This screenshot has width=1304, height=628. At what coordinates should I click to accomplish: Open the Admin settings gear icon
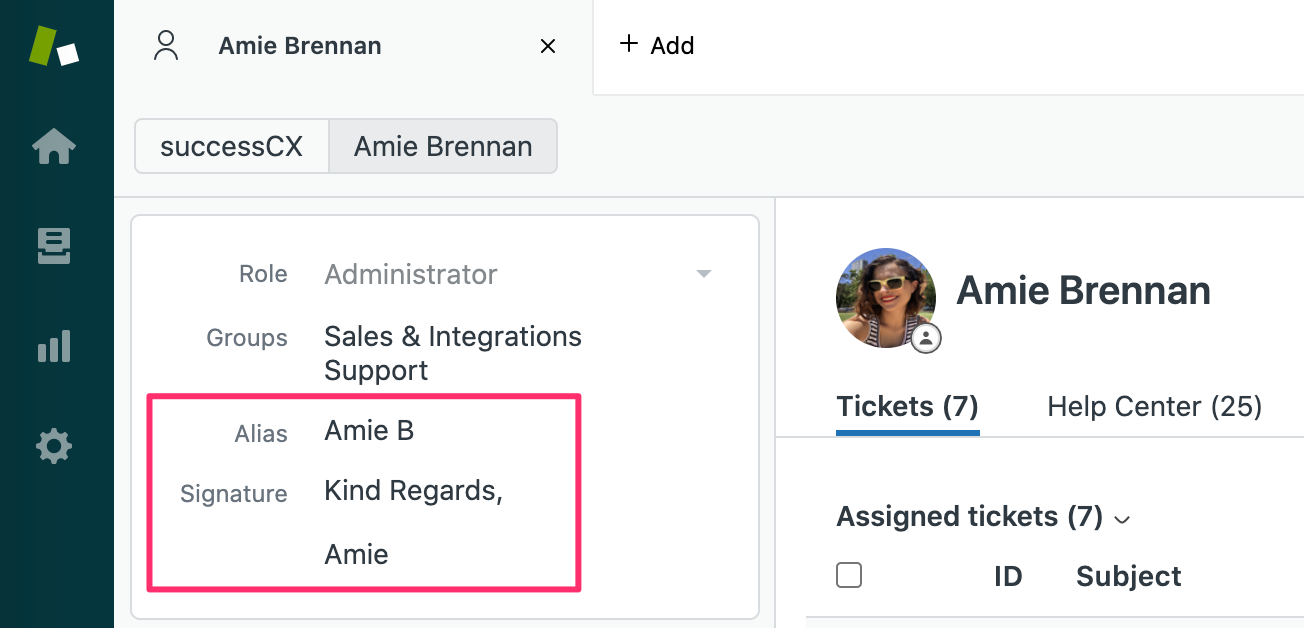tap(54, 446)
